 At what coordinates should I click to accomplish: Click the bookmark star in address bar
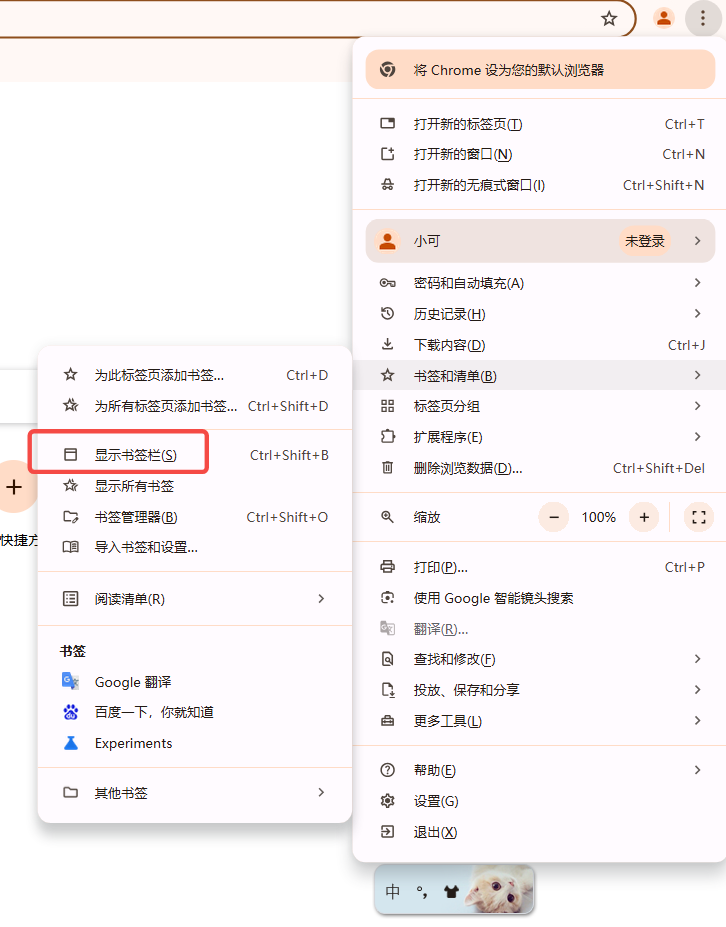(608, 18)
